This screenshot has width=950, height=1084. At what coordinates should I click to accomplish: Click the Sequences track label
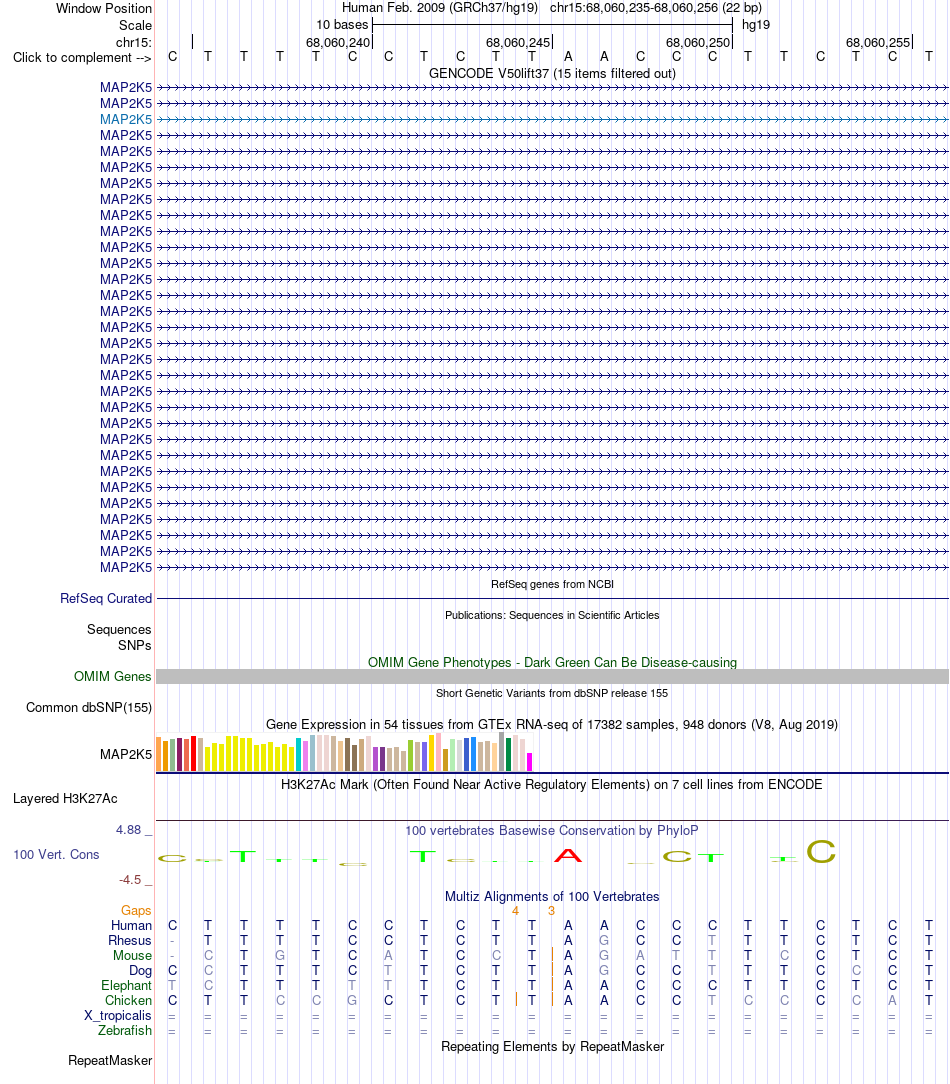click(119, 629)
